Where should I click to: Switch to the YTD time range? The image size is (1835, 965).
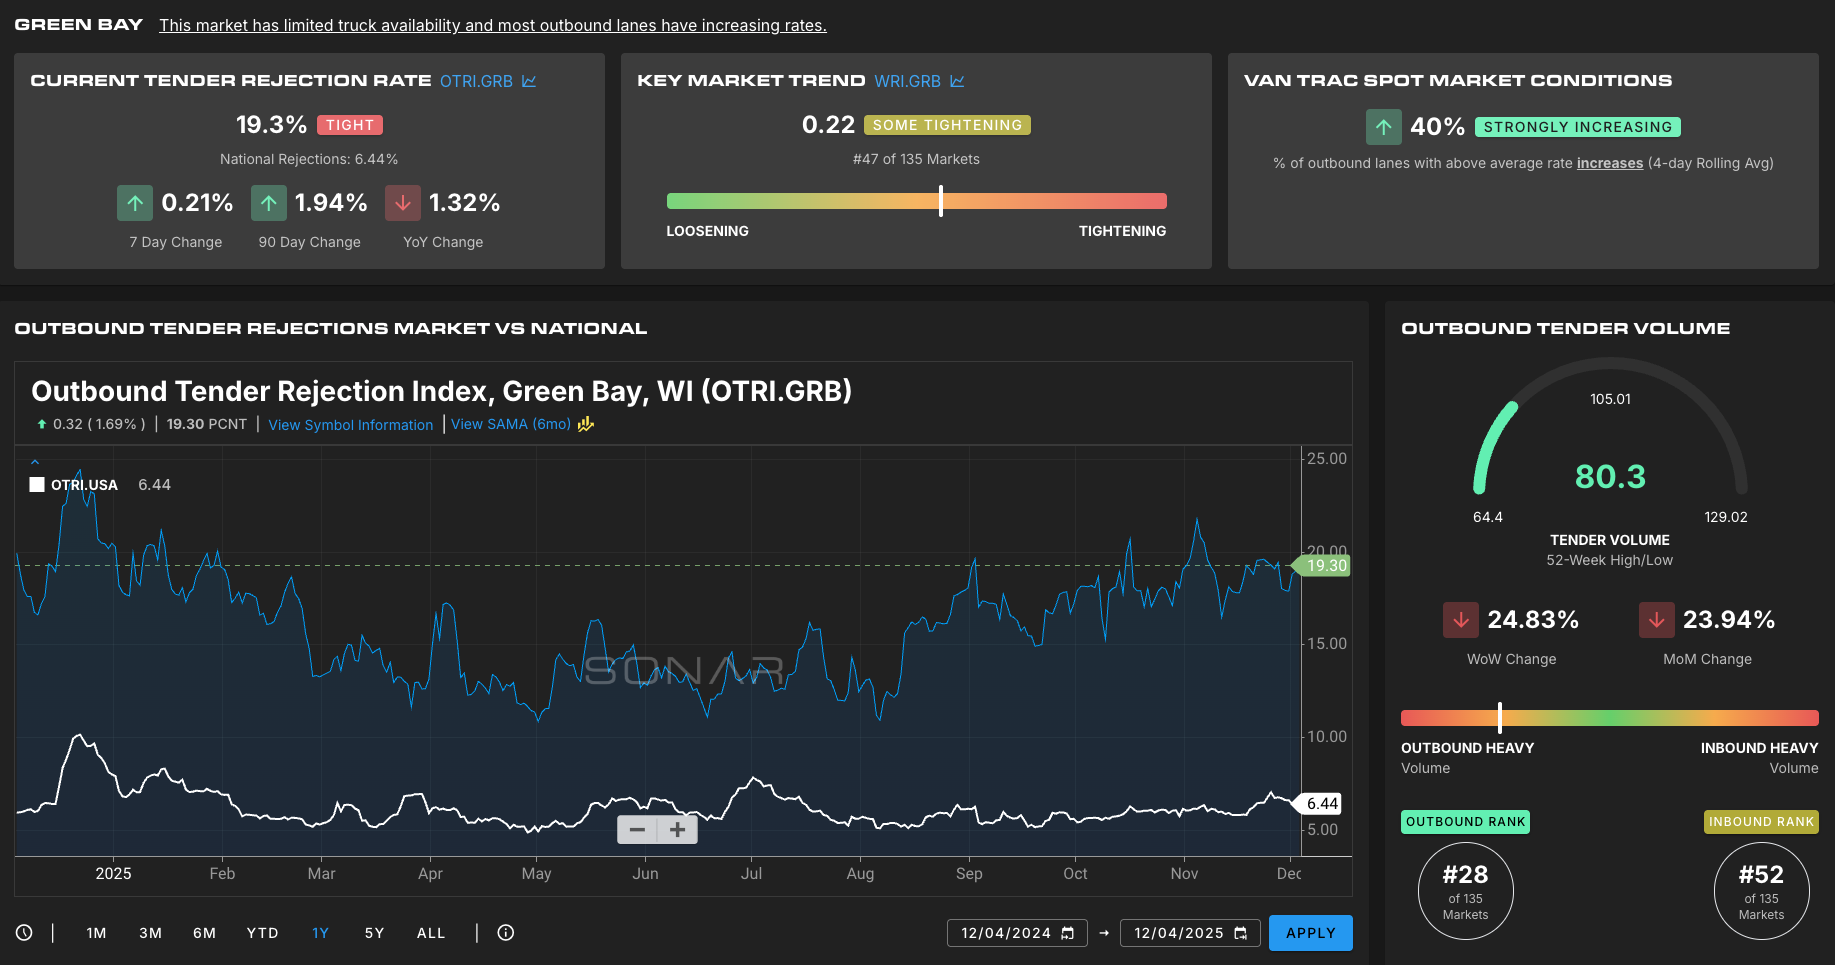[262, 933]
